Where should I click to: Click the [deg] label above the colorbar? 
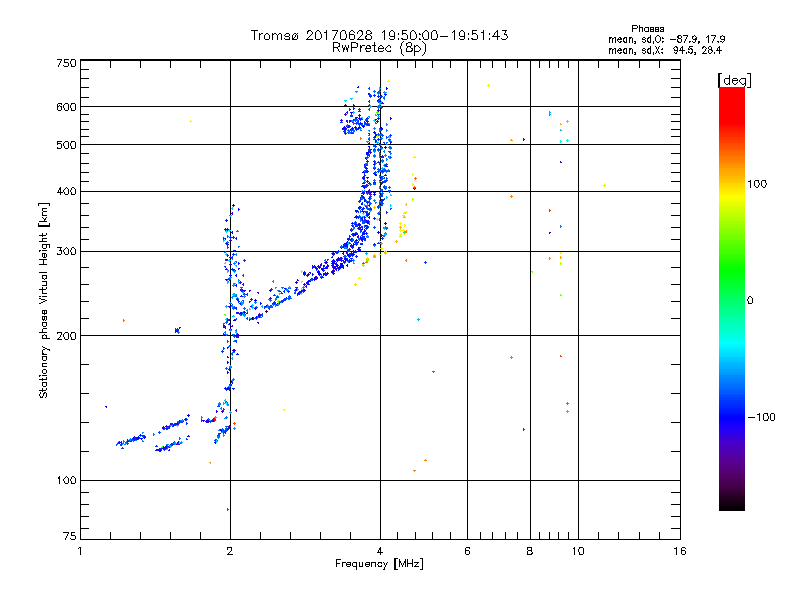733,79
